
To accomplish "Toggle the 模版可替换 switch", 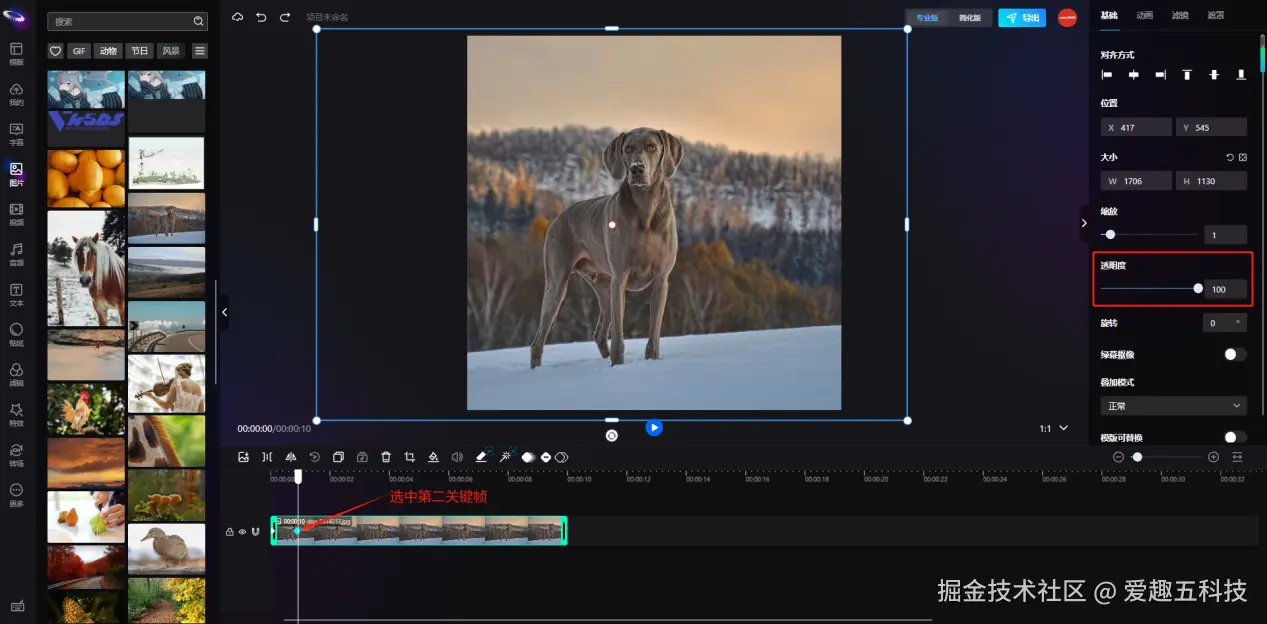I will coord(1235,437).
